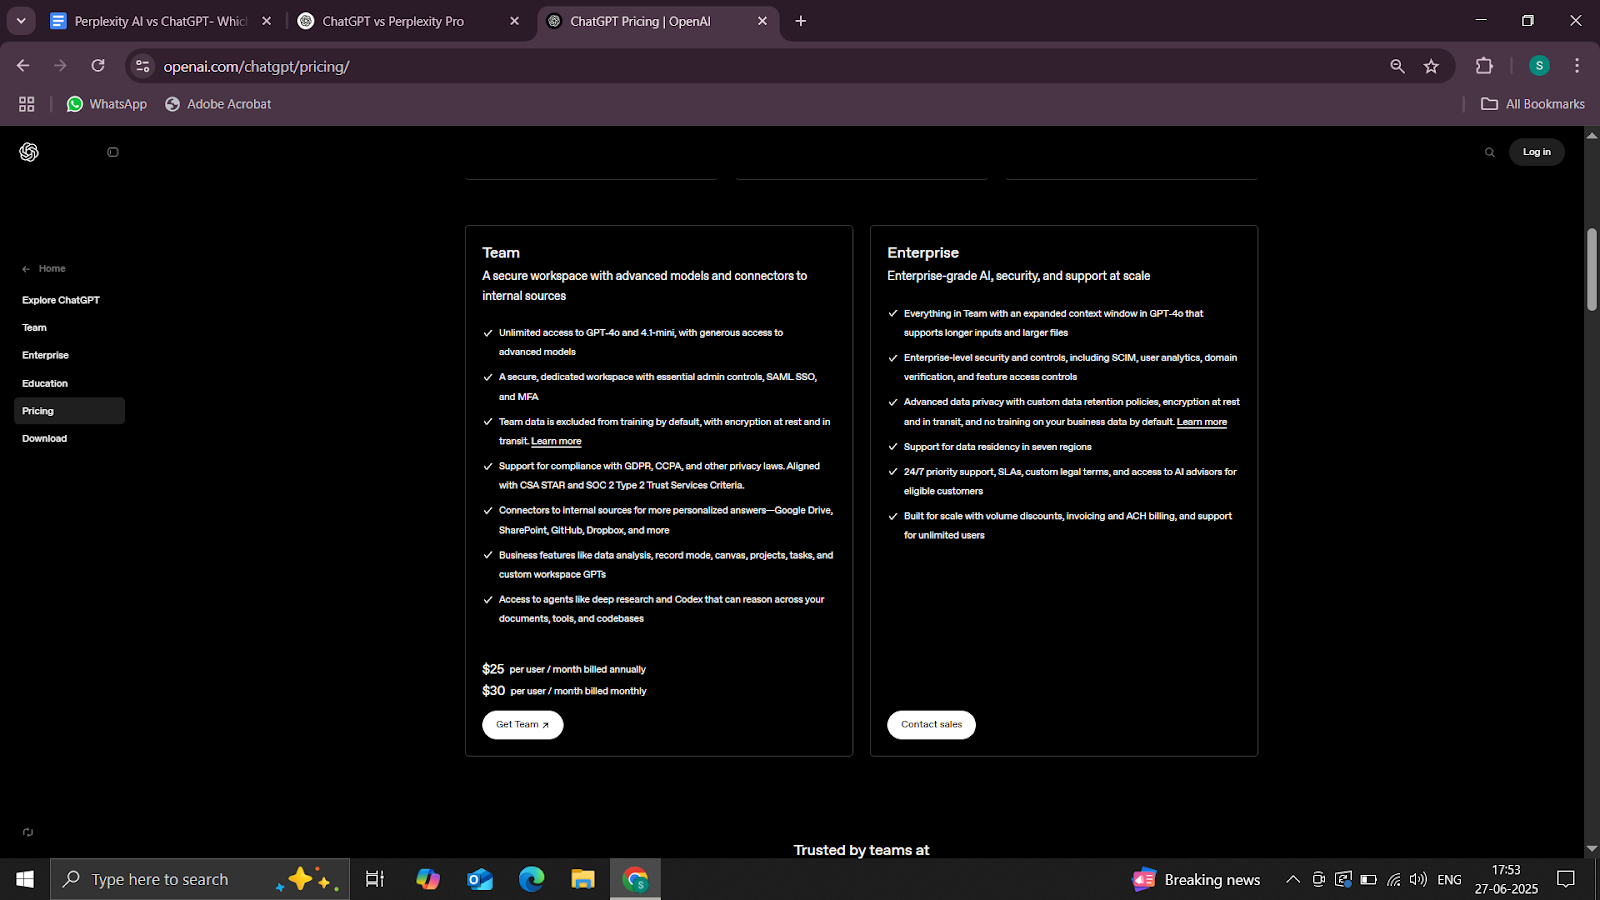This screenshot has height=900, width=1600.
Task: Click Chrome icon on taskbar
Action: pos(635,879)
